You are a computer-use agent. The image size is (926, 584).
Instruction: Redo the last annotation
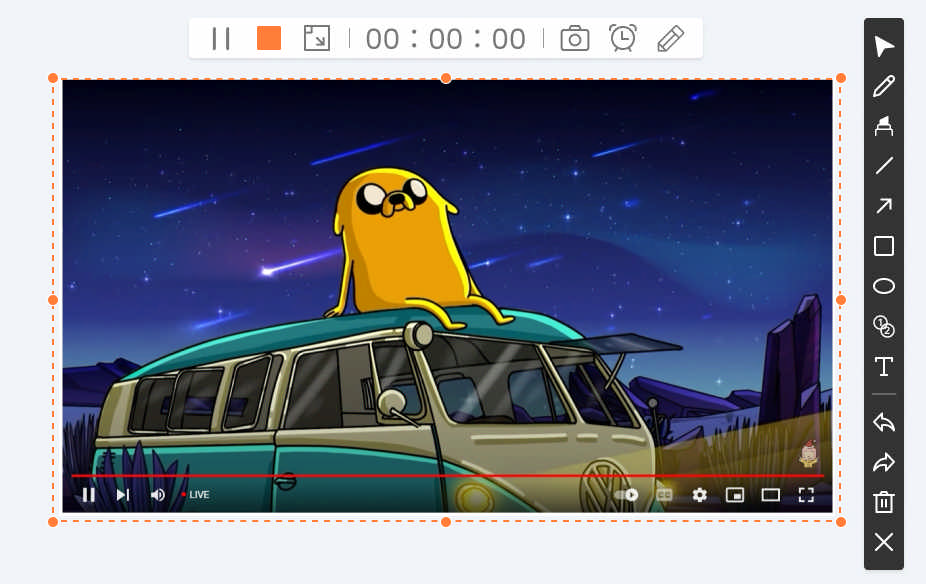(884, 462)
